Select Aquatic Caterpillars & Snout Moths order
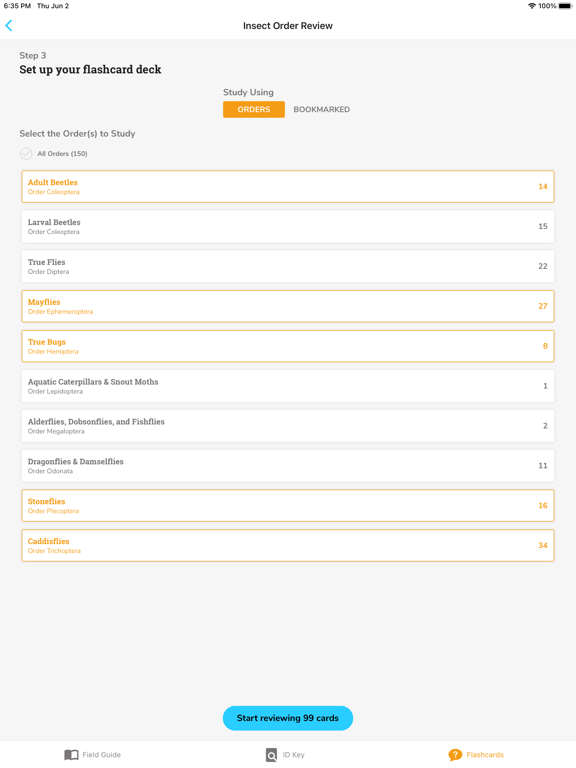This screenshot has height=768, width=576. tap(288, 386)
